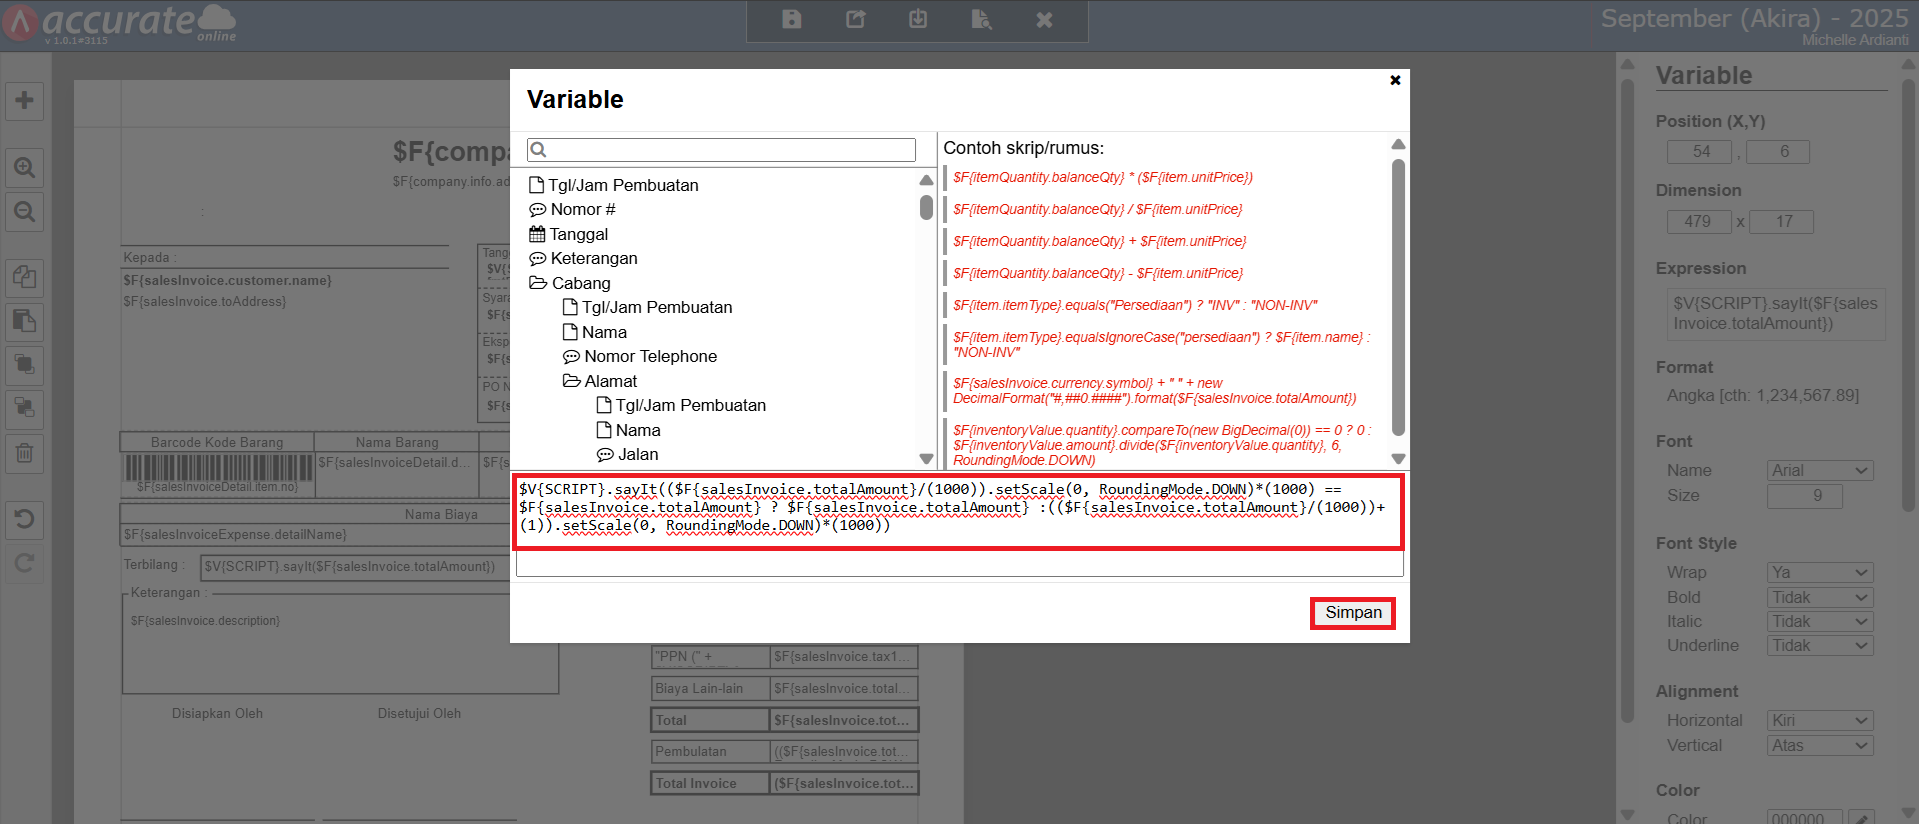Collapse the Alamat folder node
1919x824 pixels.
coord(572,381)
